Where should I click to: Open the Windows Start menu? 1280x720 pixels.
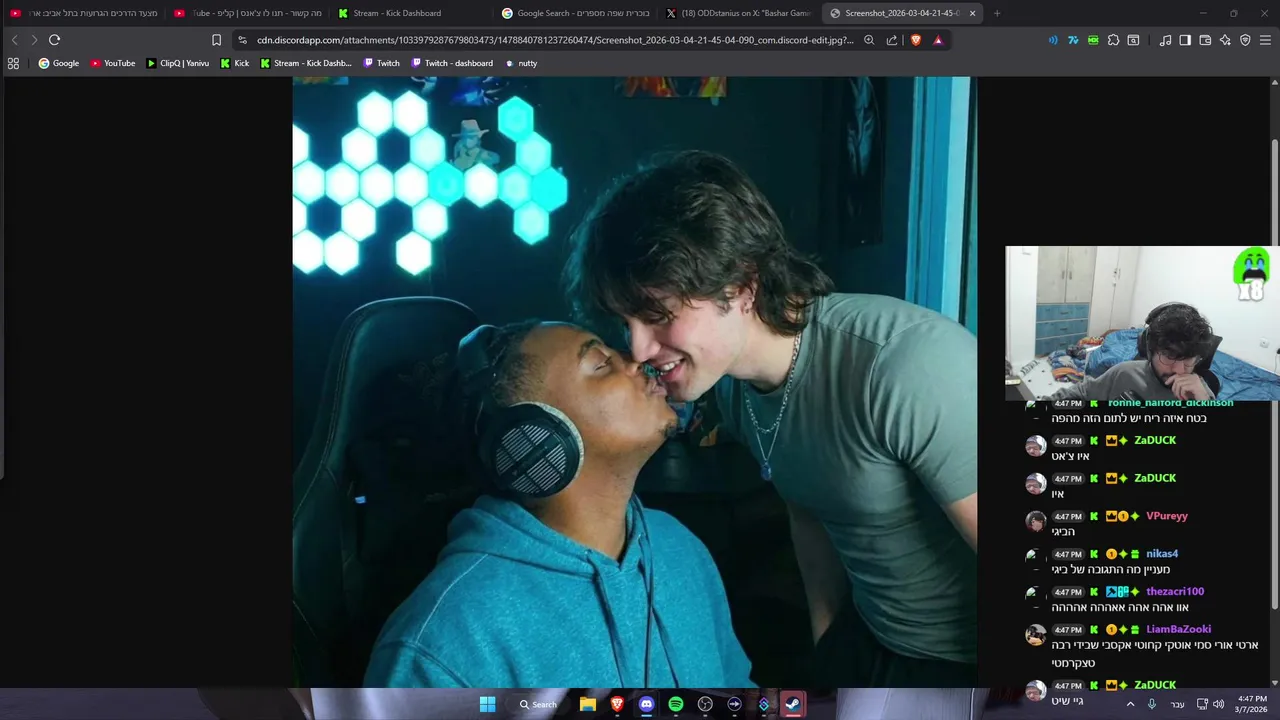(487, 704)
